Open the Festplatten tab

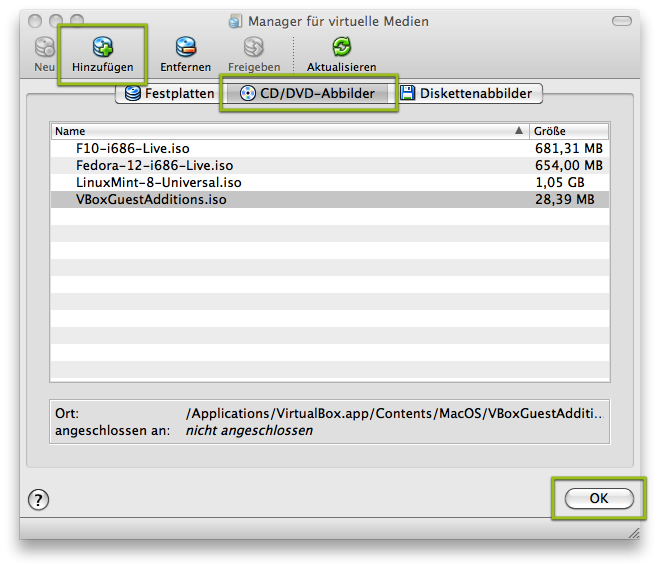(169, 93)
